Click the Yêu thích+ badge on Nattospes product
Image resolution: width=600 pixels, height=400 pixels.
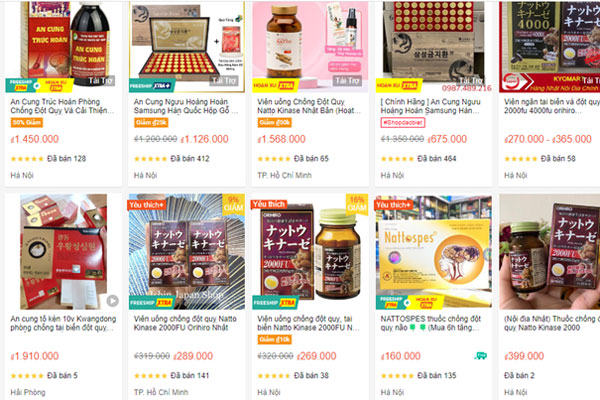[393, 205]
